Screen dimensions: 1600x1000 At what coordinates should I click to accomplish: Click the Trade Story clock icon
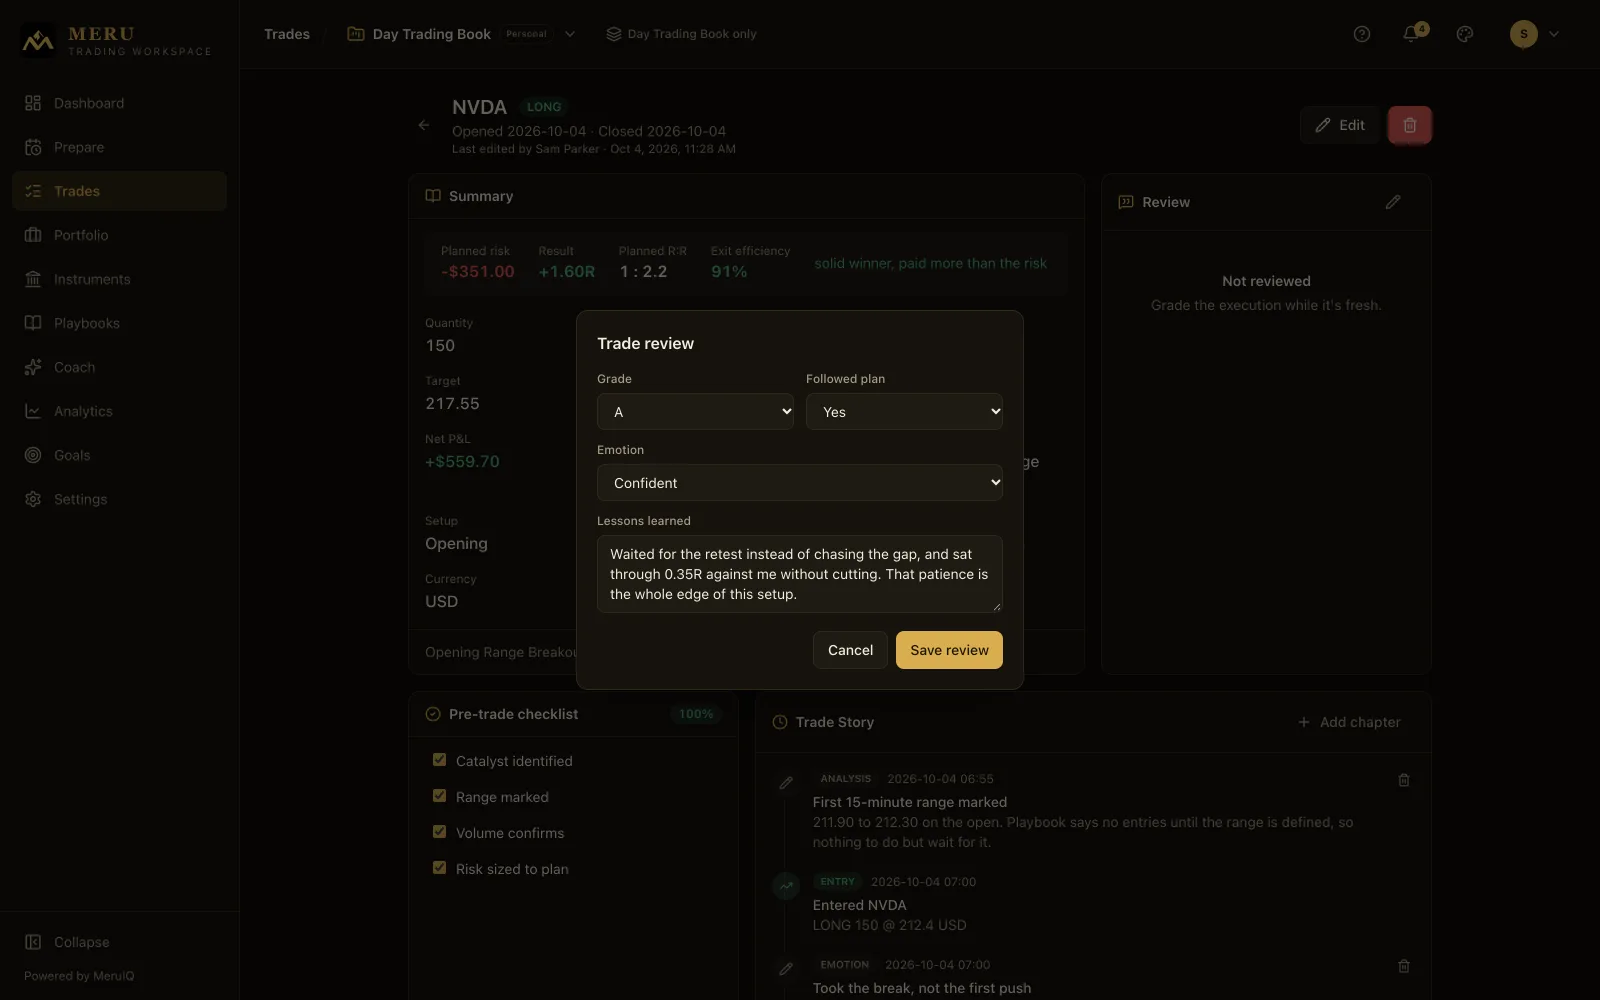(x=780, y=722)
